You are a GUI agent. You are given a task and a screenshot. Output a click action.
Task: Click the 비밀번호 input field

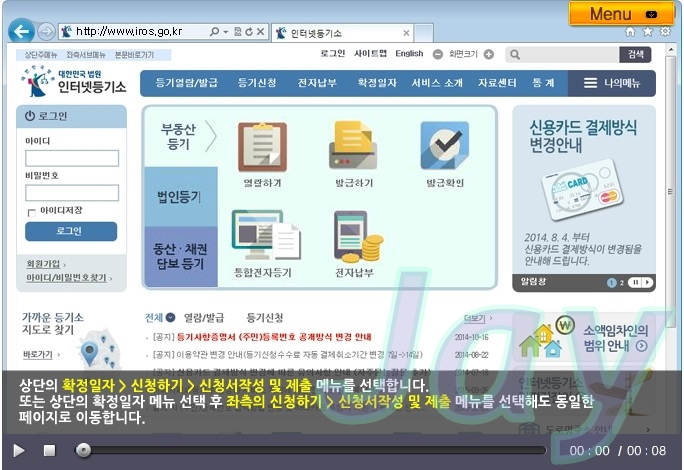[x=72, y=192]
